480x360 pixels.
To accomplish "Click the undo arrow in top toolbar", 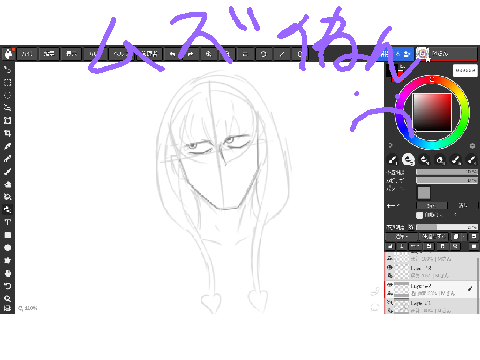I will pyautogui.click(x=172, y=54).
